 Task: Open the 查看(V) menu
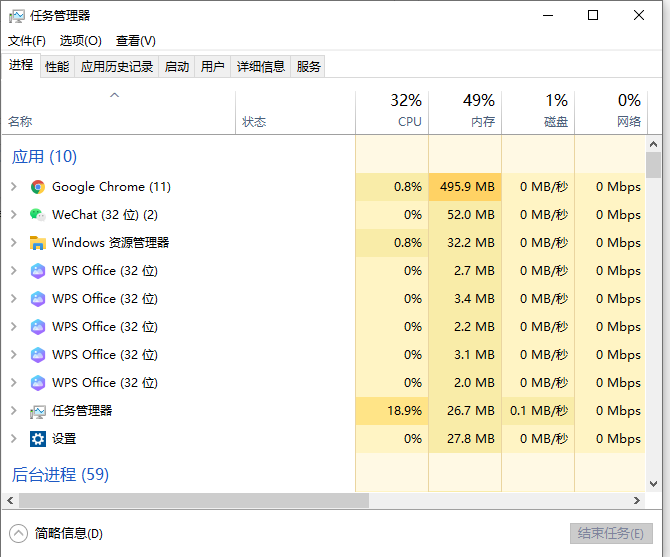pyautogui.click(x=136, y=41)
